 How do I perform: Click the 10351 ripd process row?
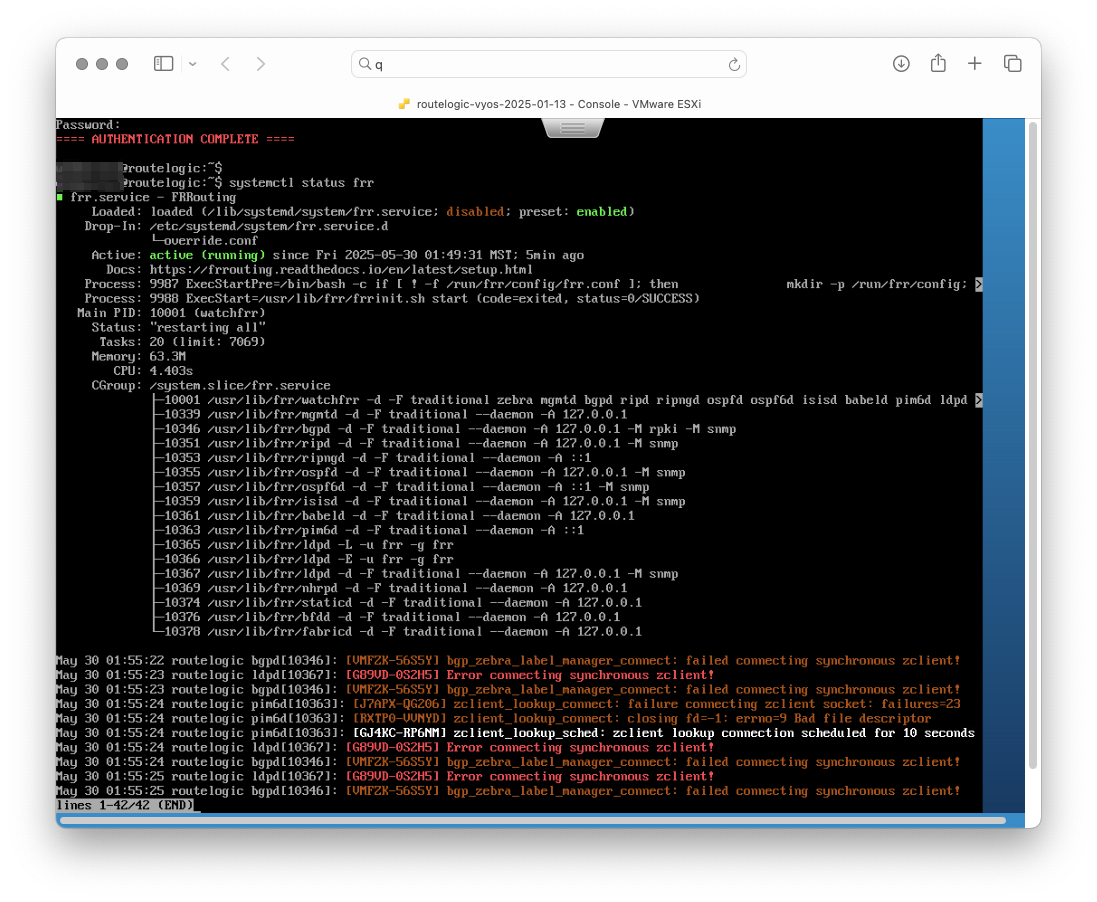(x=420, y=444)
